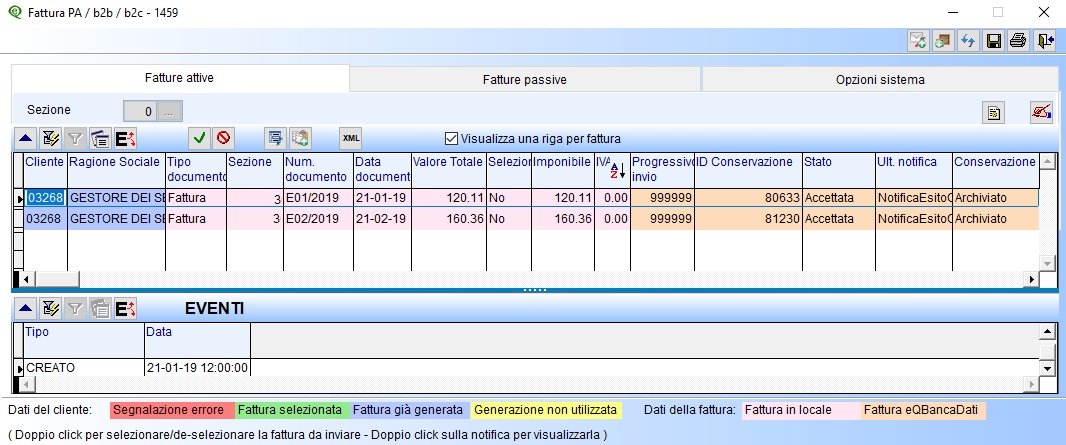The width and height of the screenshot is (1066, 445).
Task: Click the red deselect-all circle icon
Action: coord(224,138)
